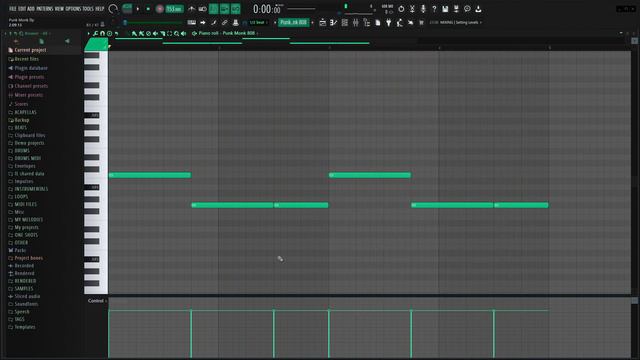This screenshot has width=640, height=360.
Task: Toggle the pattern/song mode switch
Action: 127,9
